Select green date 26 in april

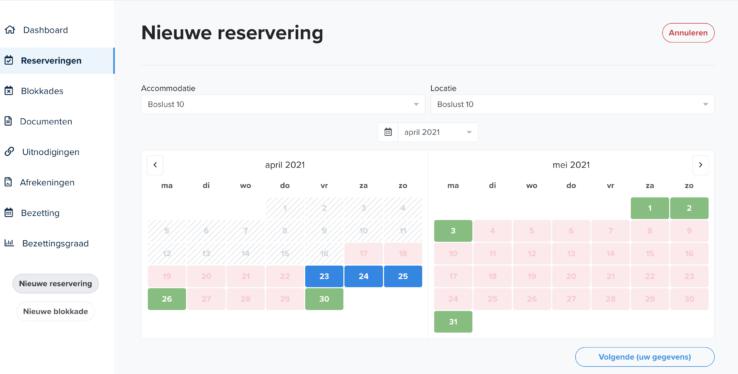167,299
